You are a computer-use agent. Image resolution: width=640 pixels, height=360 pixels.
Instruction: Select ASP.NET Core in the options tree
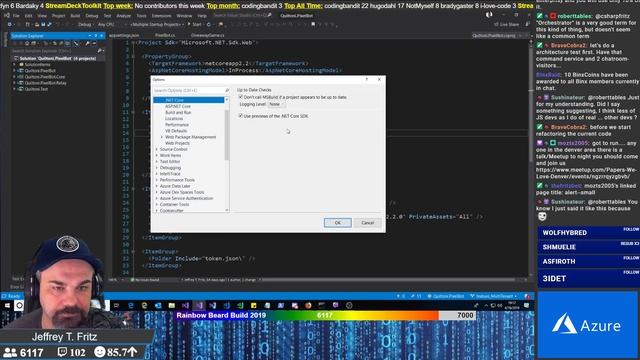click(x=178, y=106)
